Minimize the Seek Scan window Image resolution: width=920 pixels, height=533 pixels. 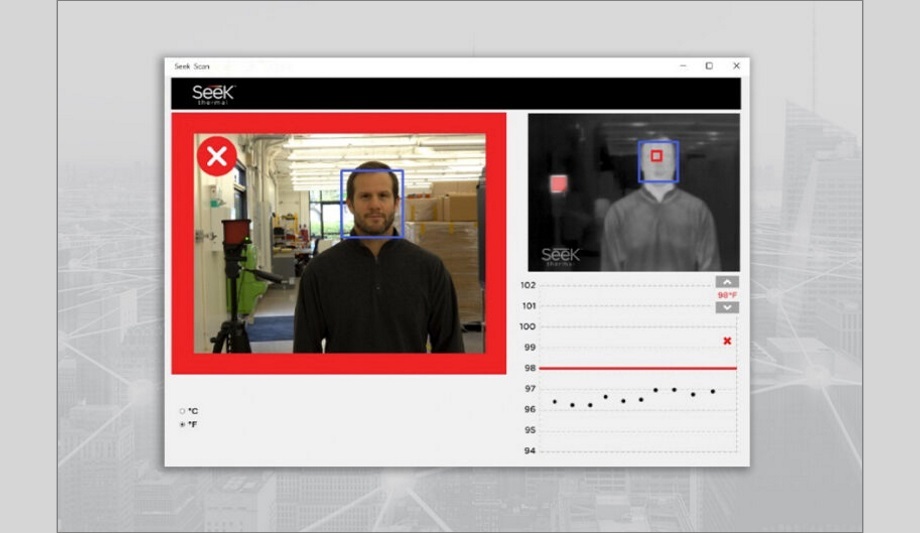pyautogui.click(x=683, y=66)
